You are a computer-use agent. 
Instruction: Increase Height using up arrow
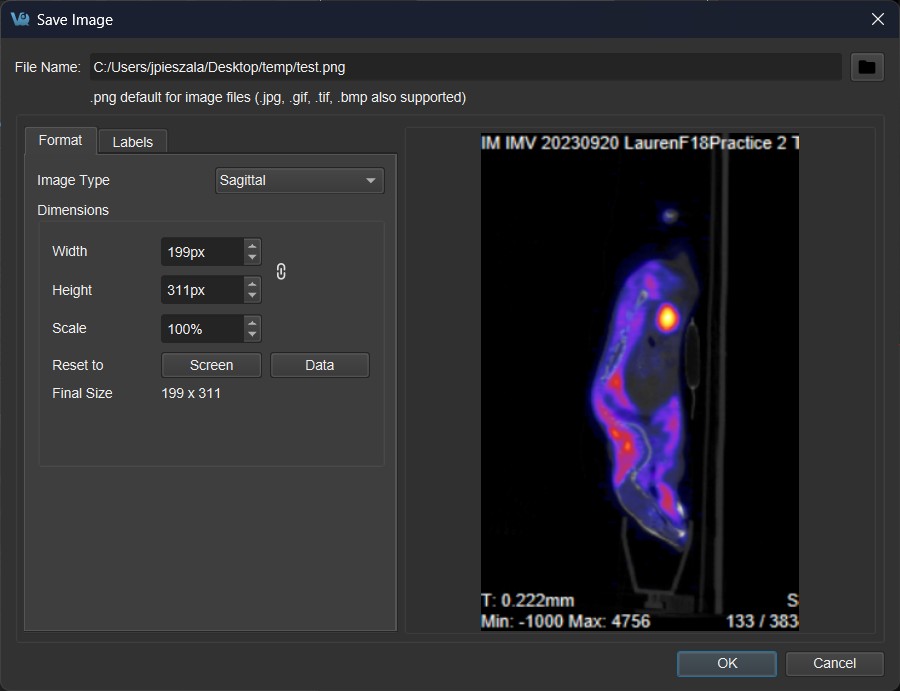(253, 283)
